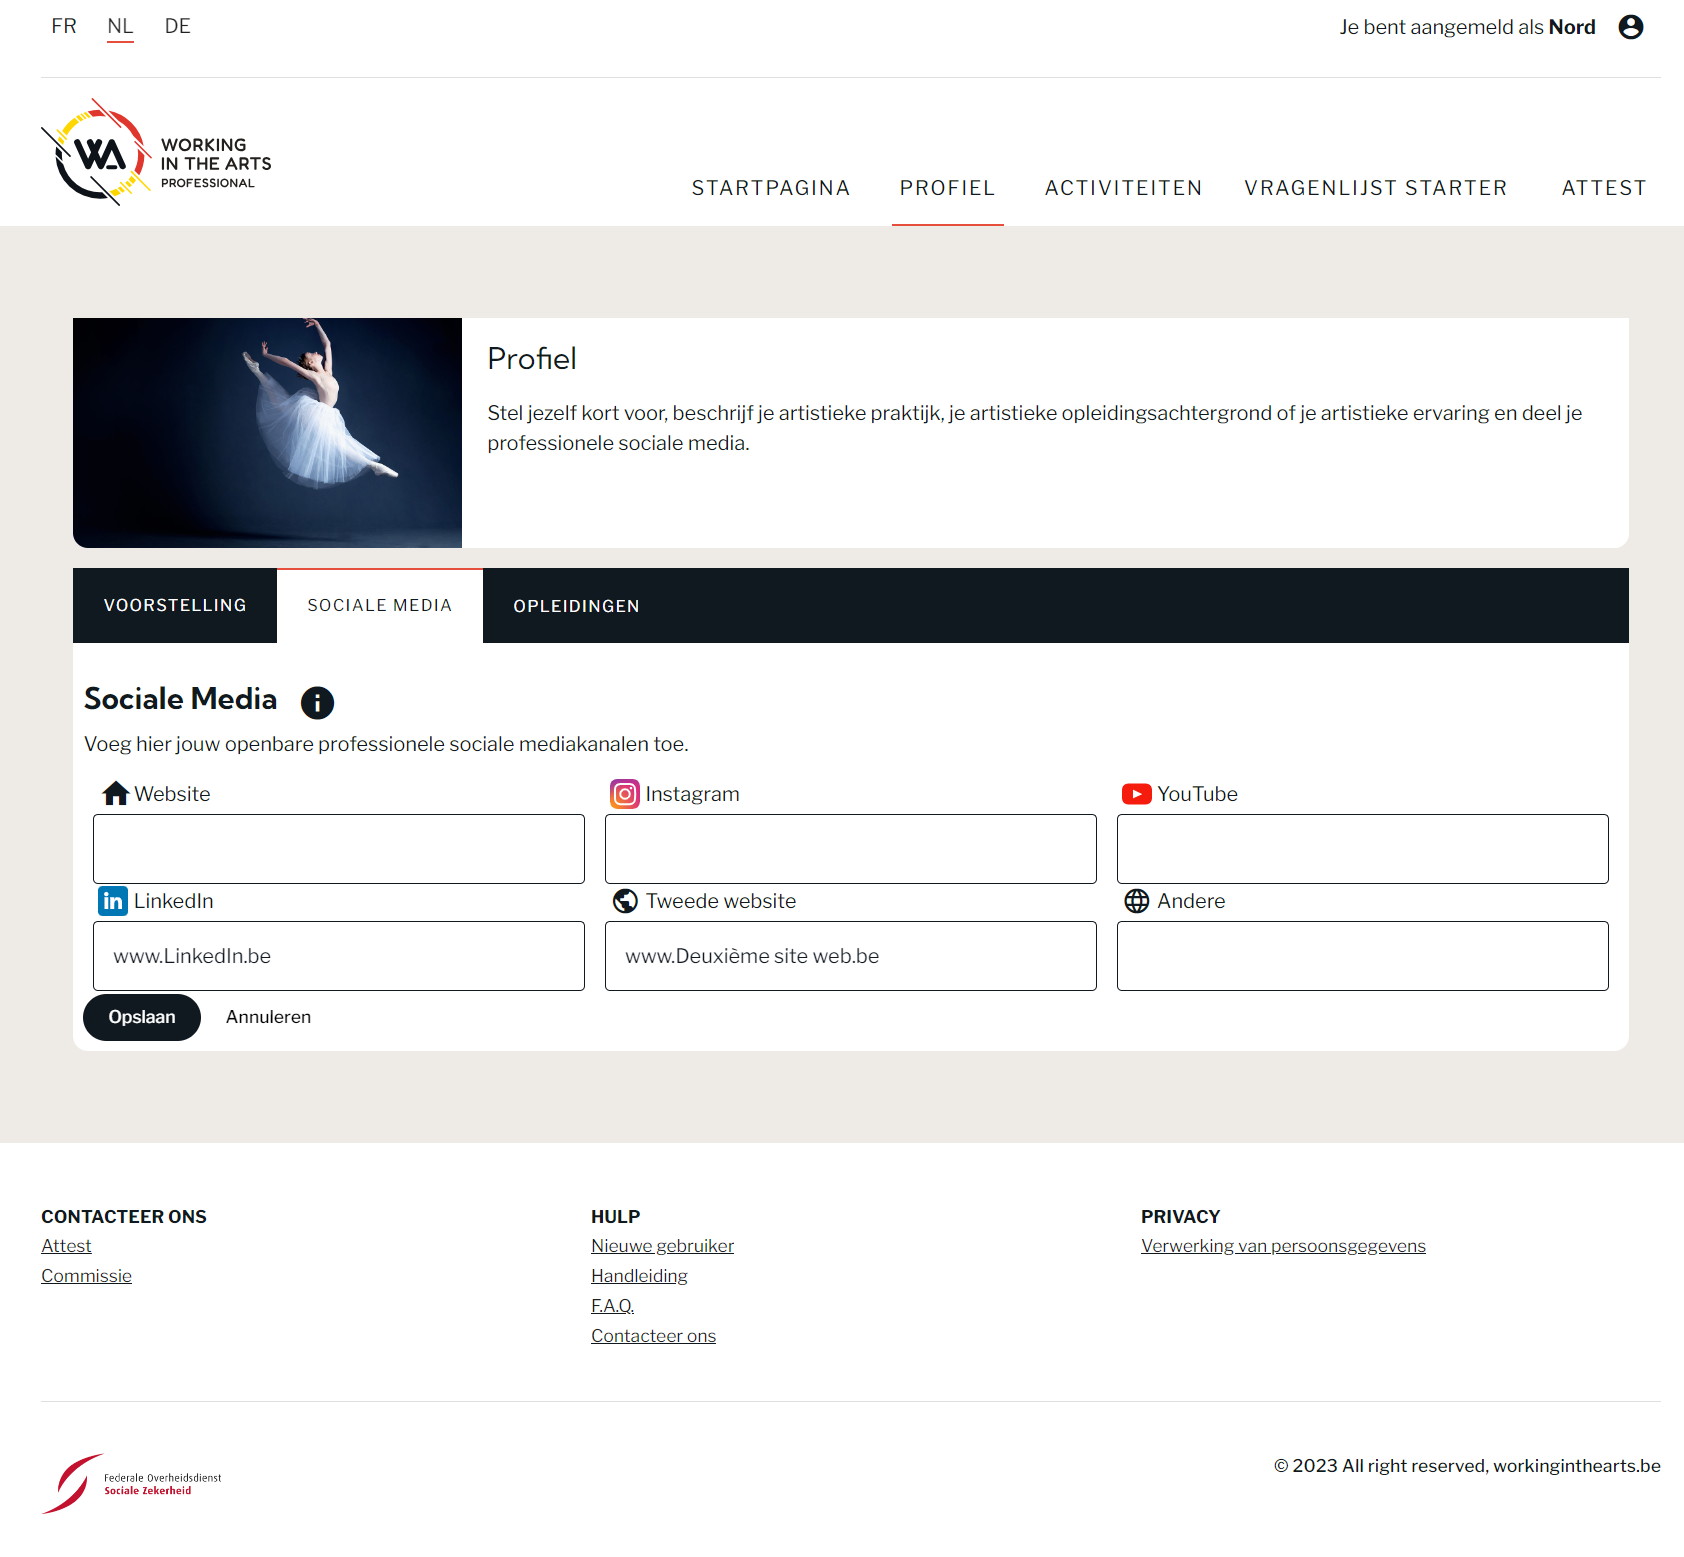Show the Sociale Media info icon
Screen dimensions: 1684x1557
coord(317,703)
